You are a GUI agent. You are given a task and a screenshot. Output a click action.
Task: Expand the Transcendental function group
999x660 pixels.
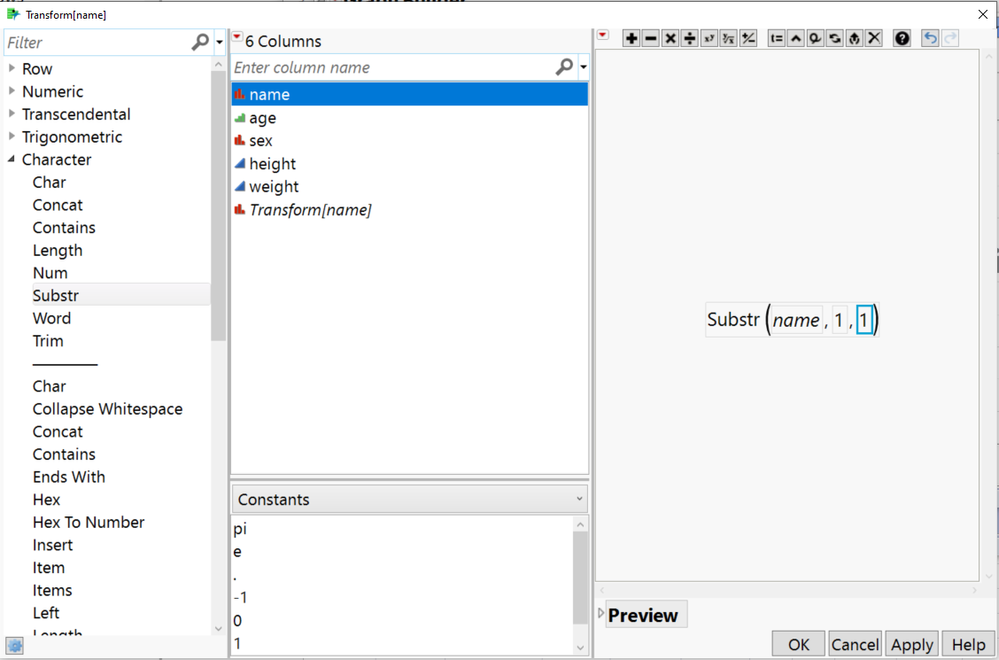[x=11, y=113]
